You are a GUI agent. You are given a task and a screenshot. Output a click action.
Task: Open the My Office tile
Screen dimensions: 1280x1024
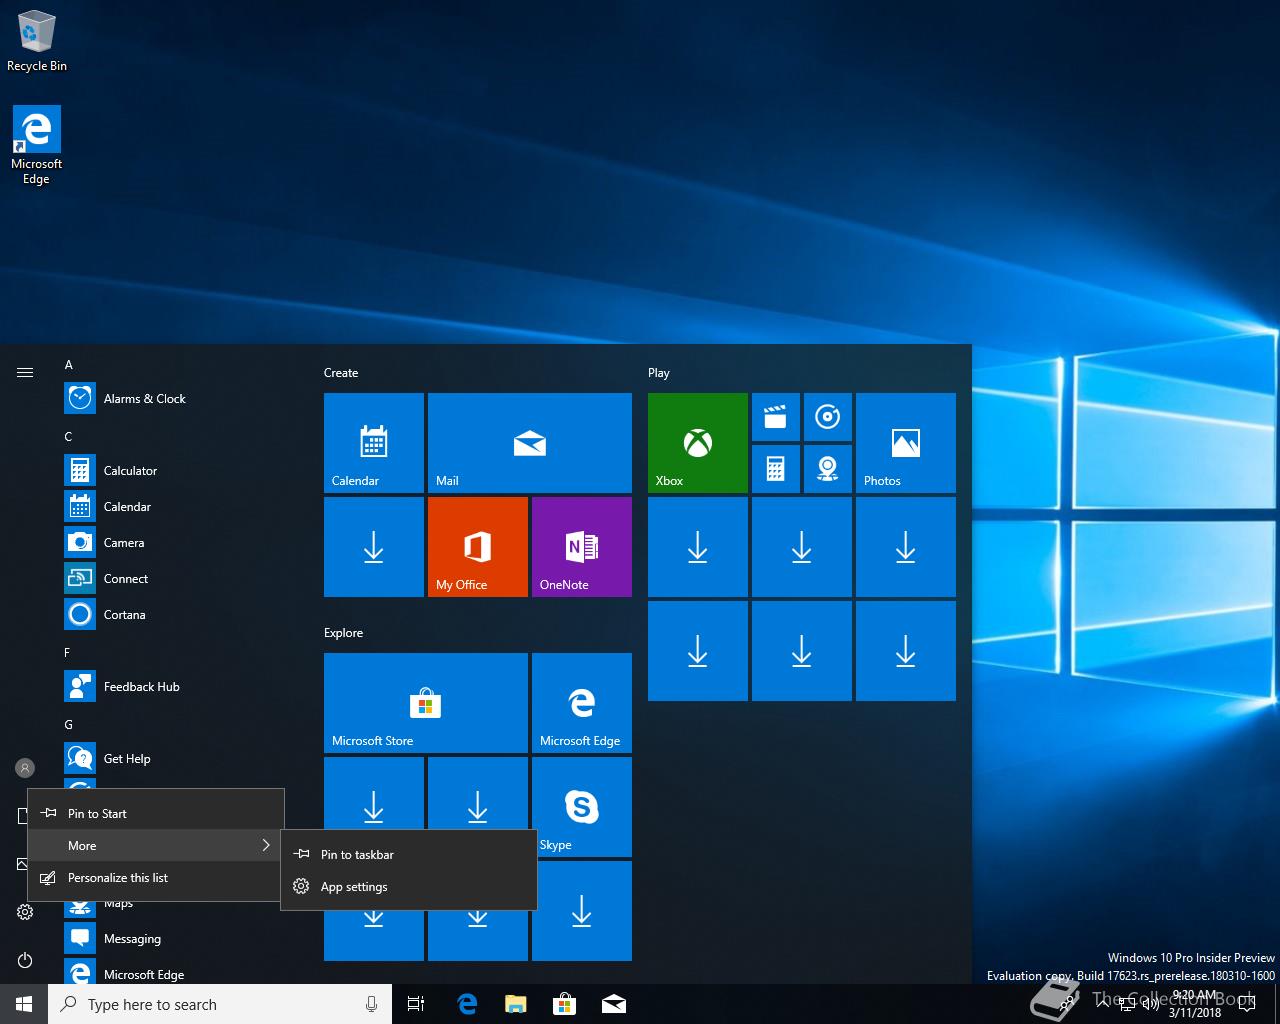478,547
